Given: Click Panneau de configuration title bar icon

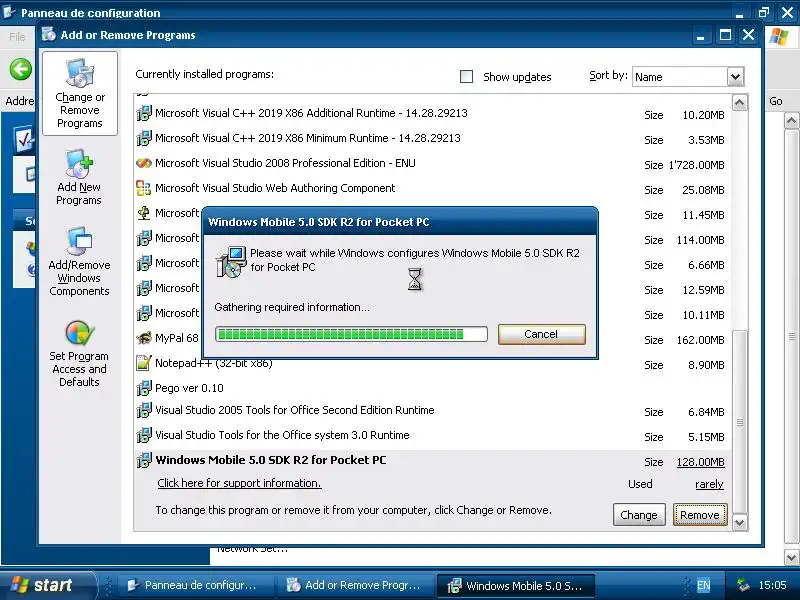Looking at the screenshot, I should 9,11.
